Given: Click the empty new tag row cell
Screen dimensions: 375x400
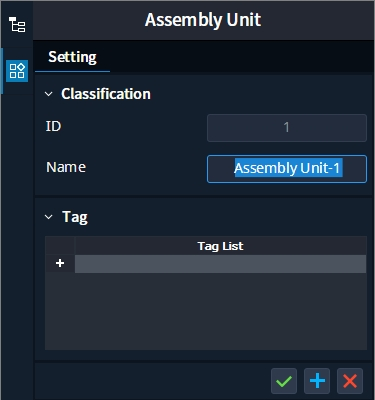Looking at the screenshot, I should [220, 264].
